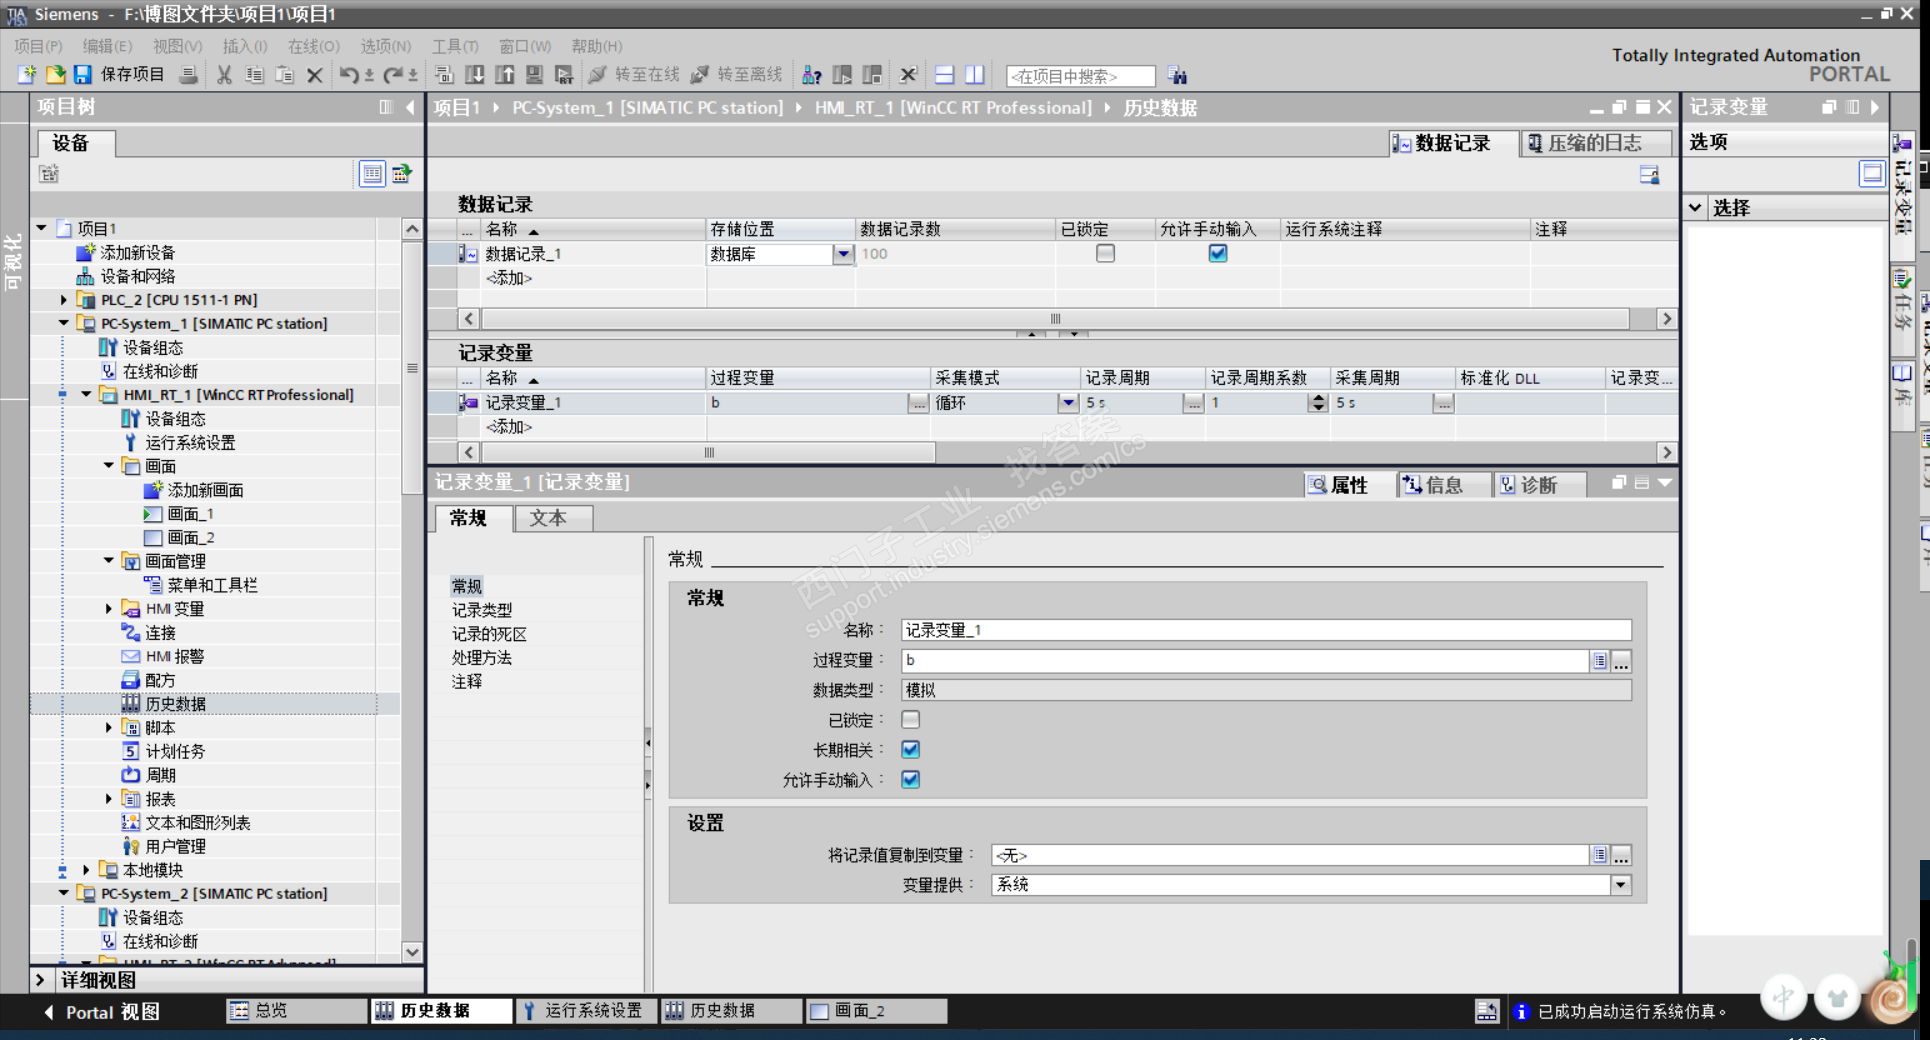Click the 名称 field containing 记录变量_1
The image size is (1930, 1040).
[1266, 630]
